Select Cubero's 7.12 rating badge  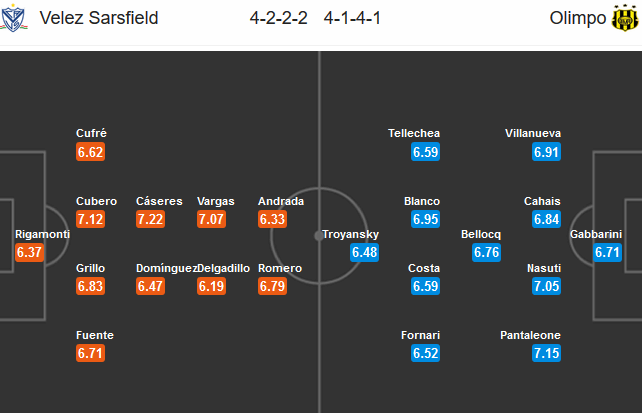tap(90, 219)
